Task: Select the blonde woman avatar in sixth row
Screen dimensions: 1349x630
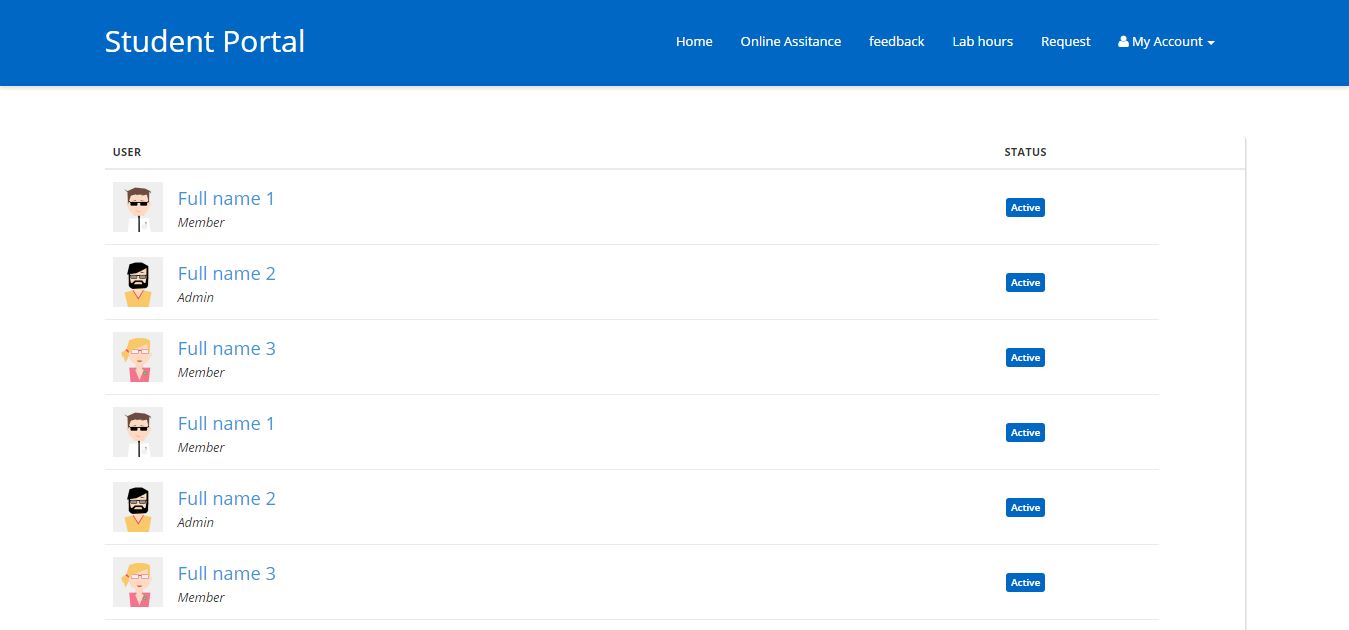Action: click(x=138, y=582)
